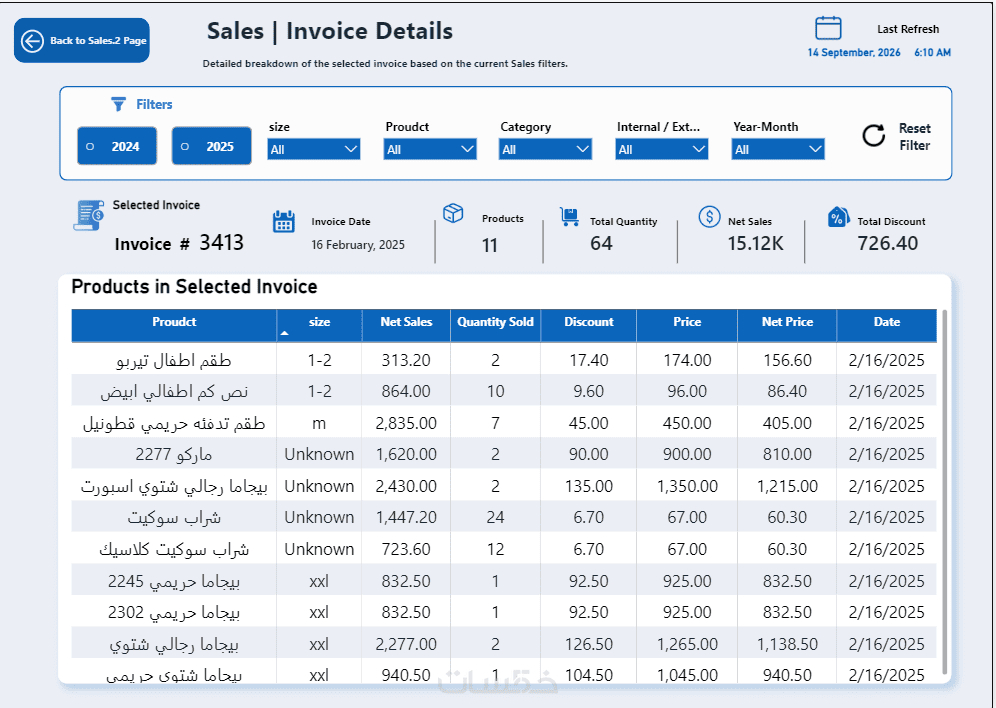Open the size filter dropdown
The image size is (996, 708).
point(314,149)
